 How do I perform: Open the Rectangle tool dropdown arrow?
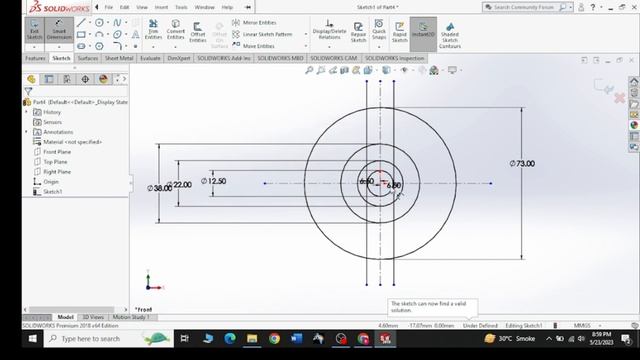pyautogui.click(x=90, y=34)
